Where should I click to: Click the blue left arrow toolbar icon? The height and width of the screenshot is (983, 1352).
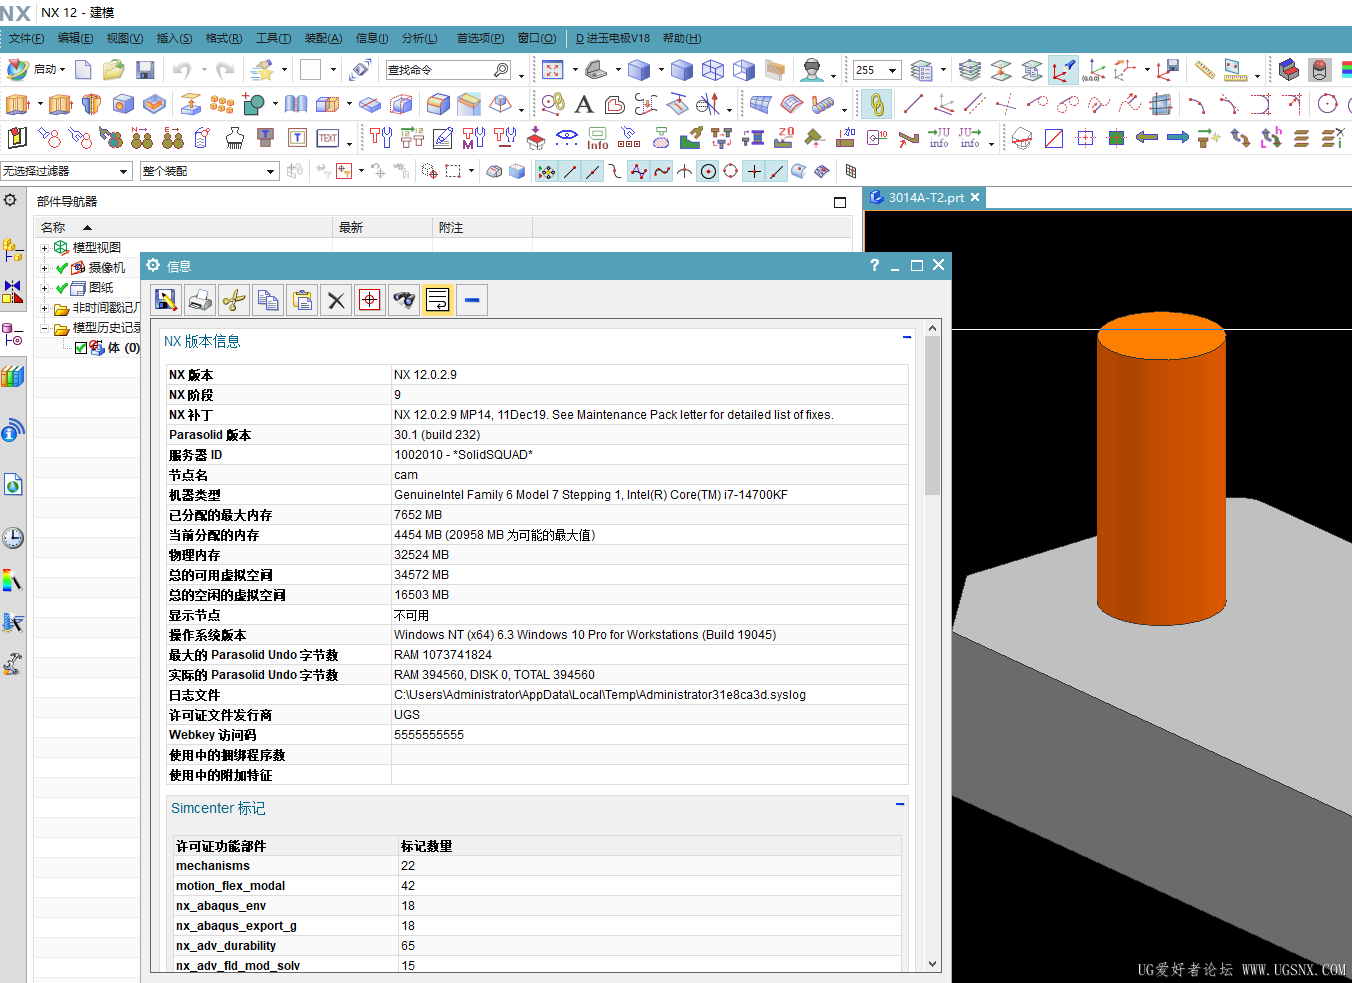point(1147,138)
